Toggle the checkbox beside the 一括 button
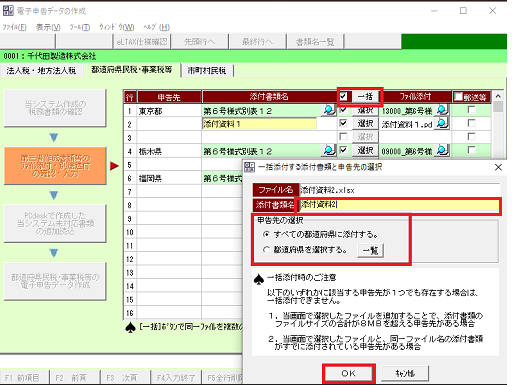Image resolution: width=512 pixels, height=385 pixels. 344,97
